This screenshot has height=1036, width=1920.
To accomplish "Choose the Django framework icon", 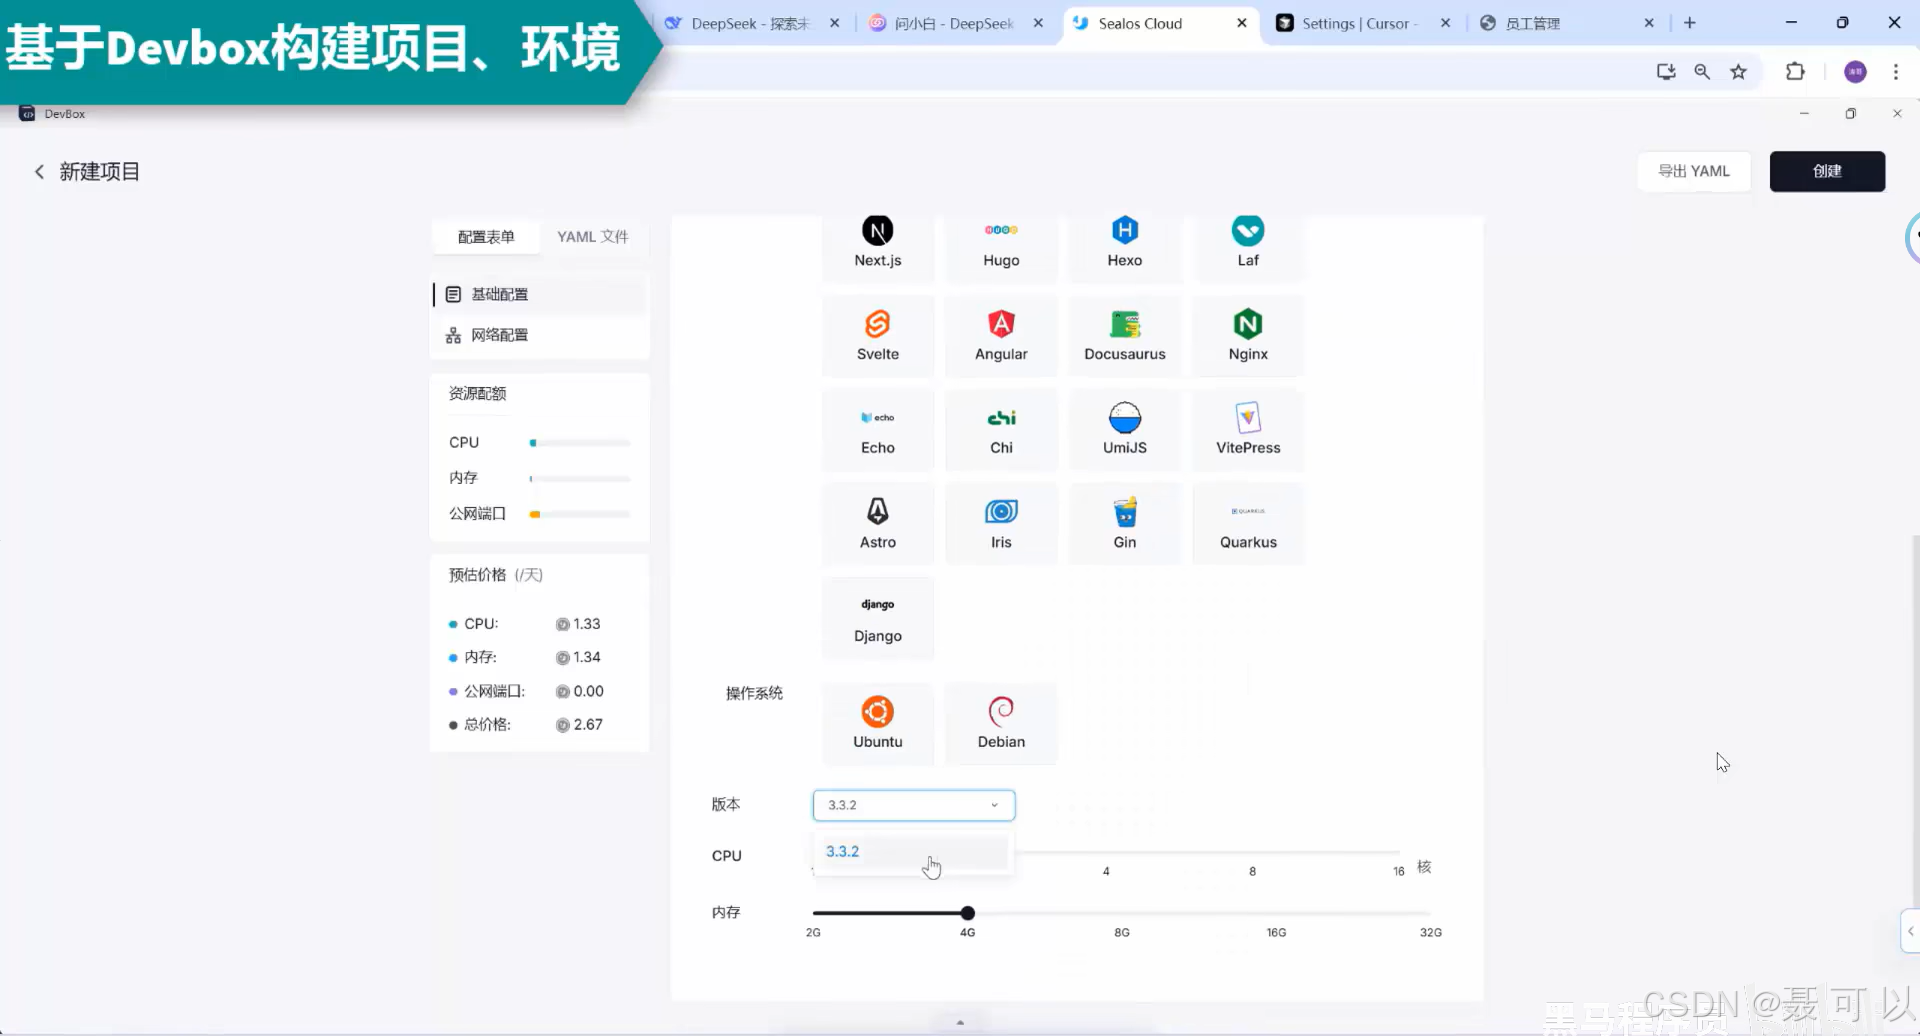I will [877, 604].
